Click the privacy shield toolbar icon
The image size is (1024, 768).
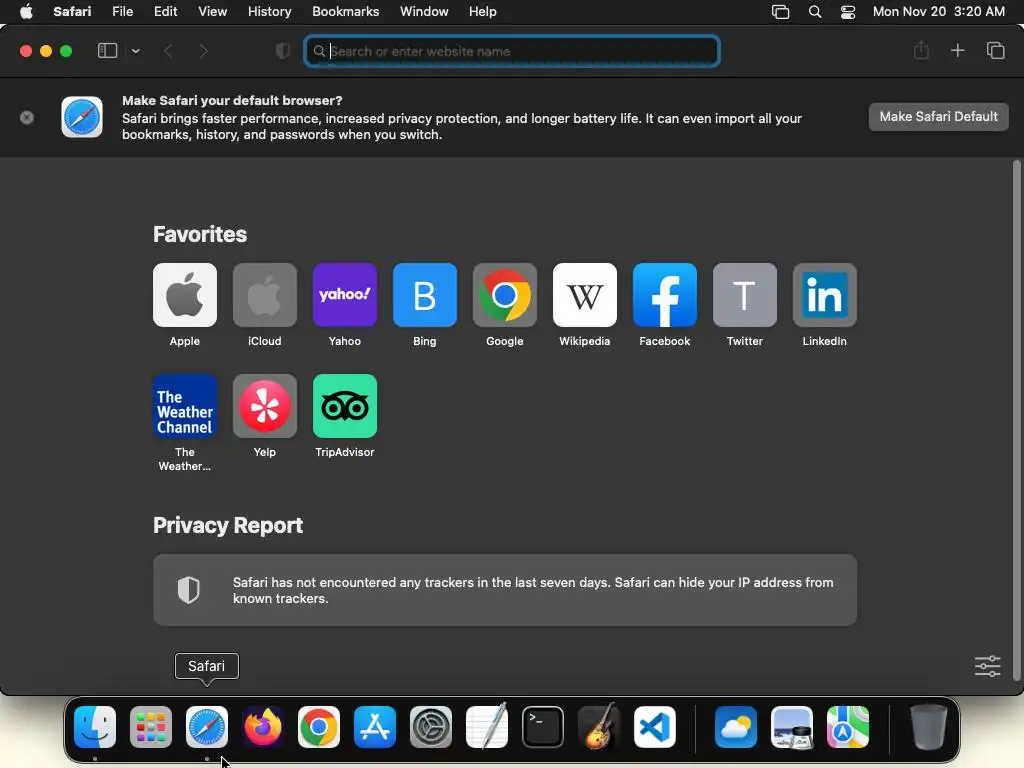point(283,51)
